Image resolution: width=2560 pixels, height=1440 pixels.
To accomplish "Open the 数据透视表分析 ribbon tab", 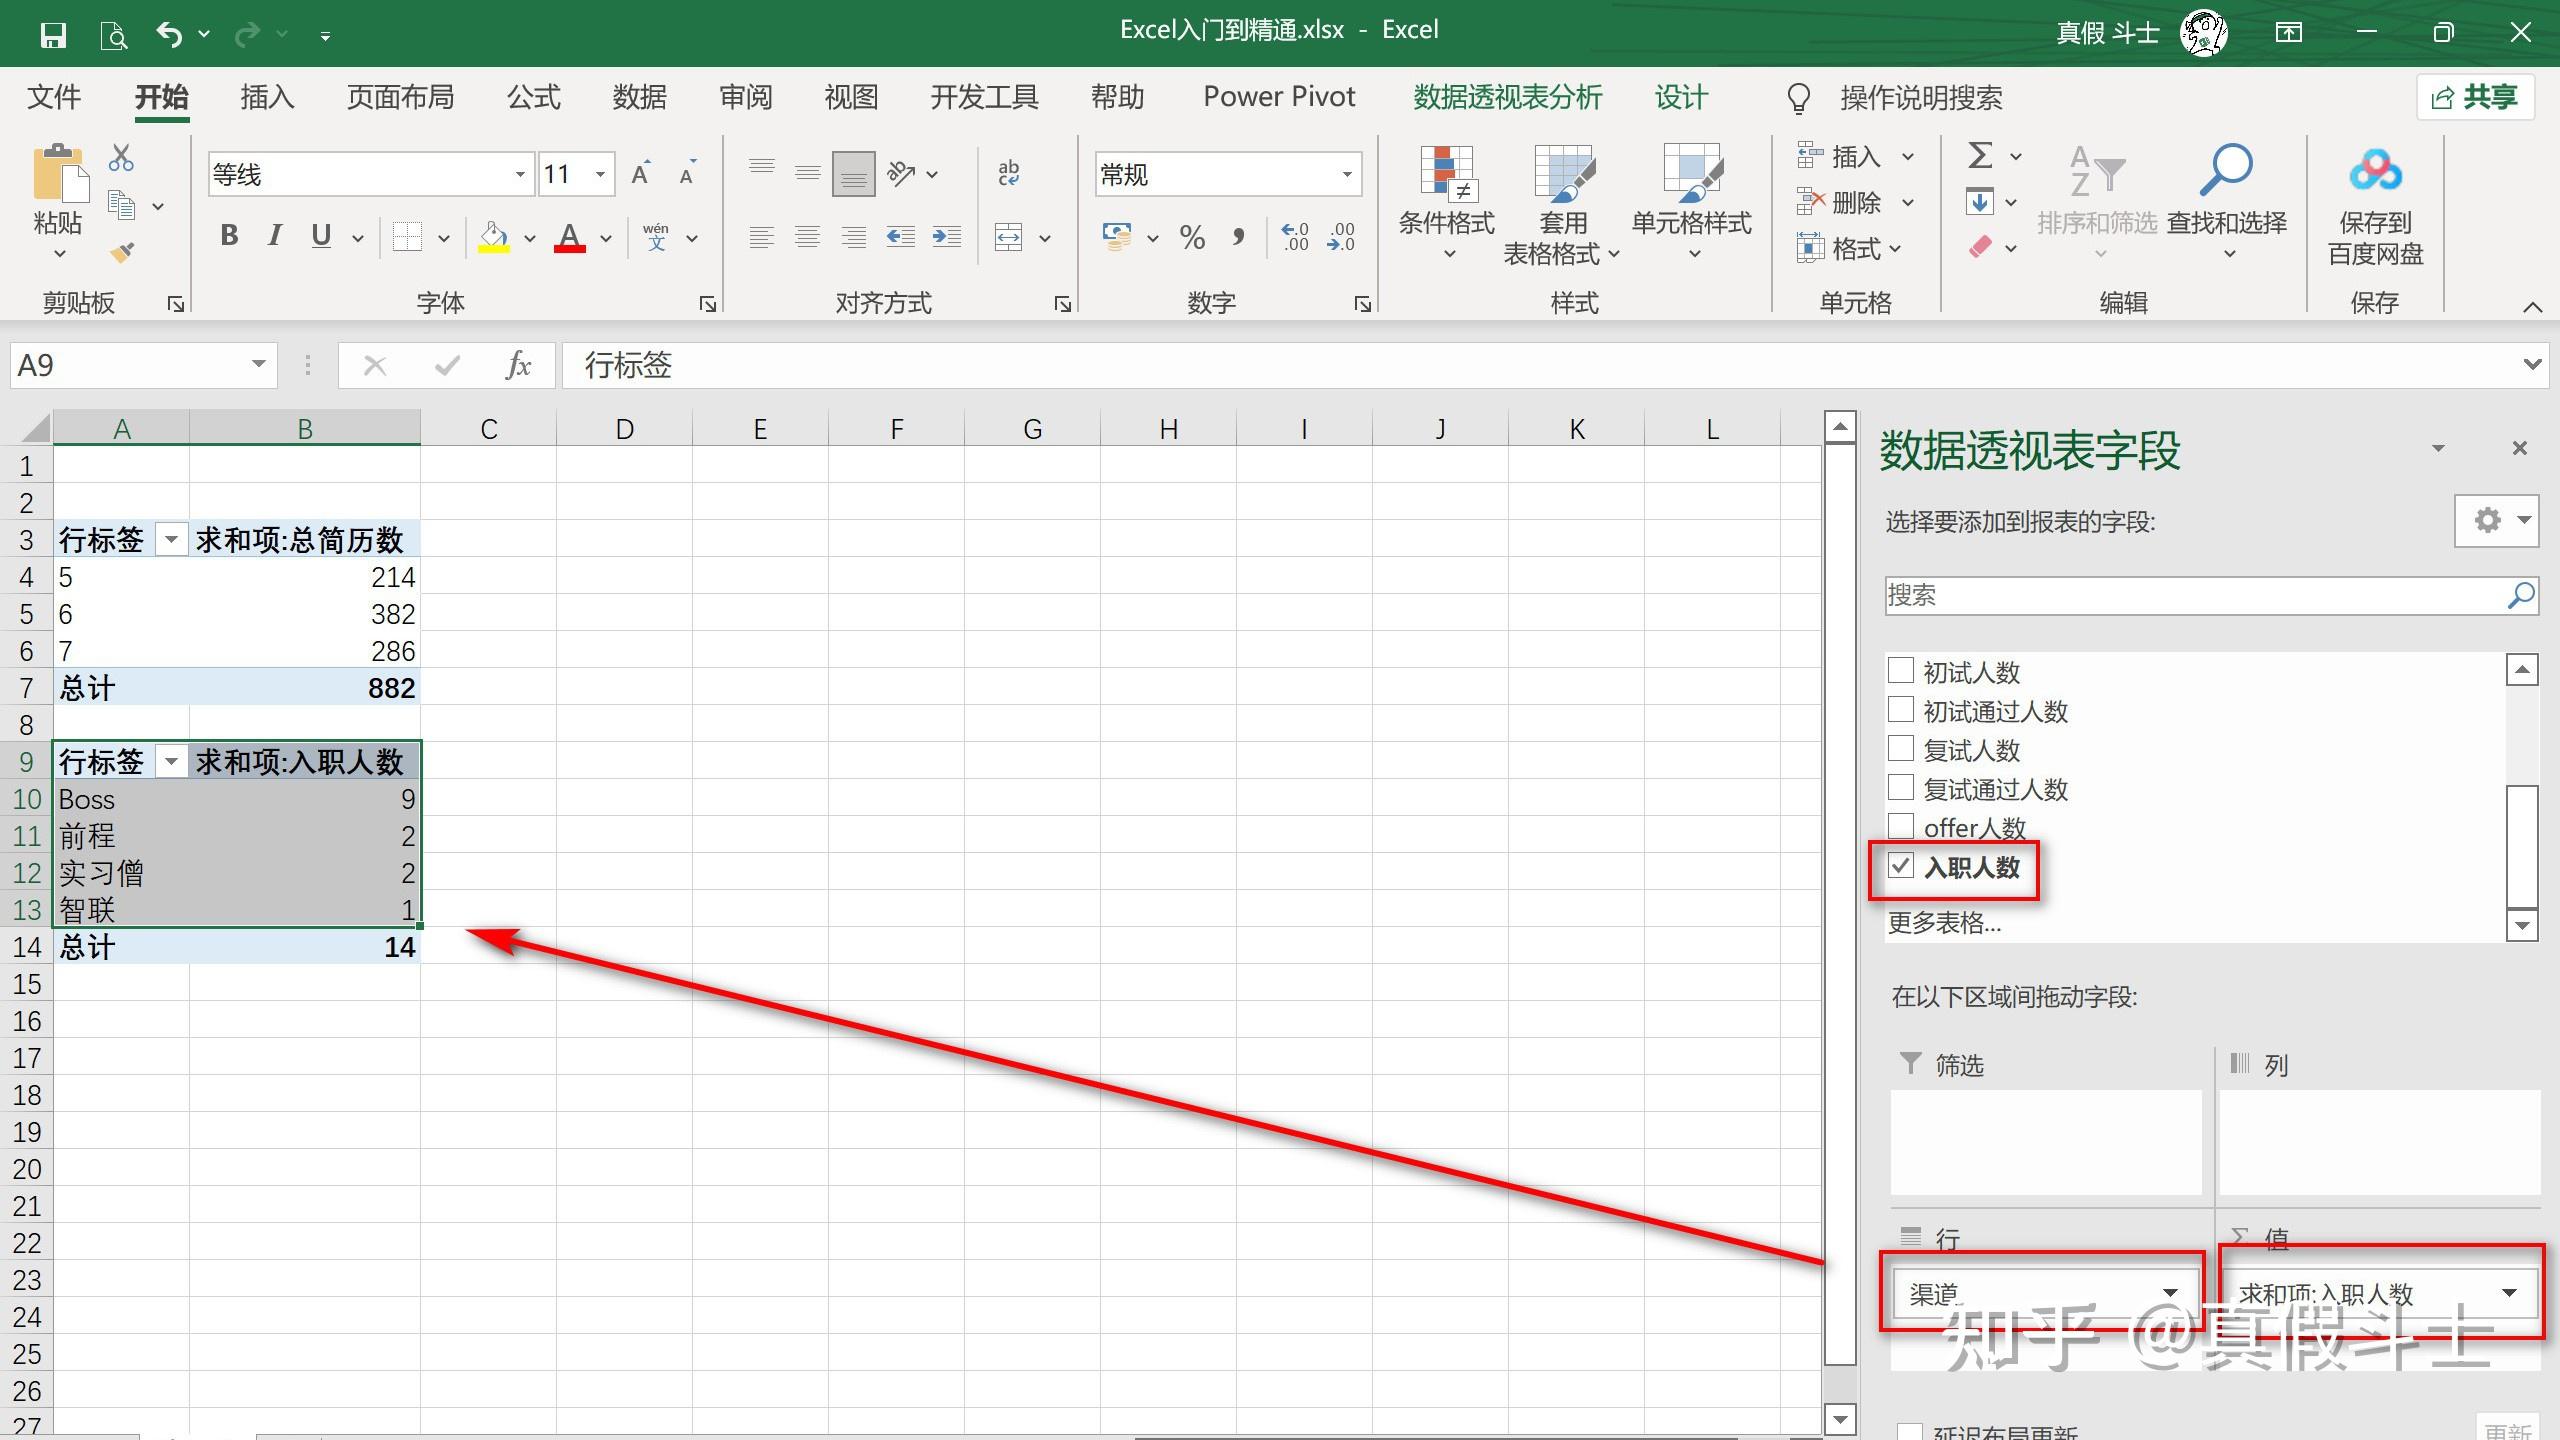I will tap(1507, 97).
